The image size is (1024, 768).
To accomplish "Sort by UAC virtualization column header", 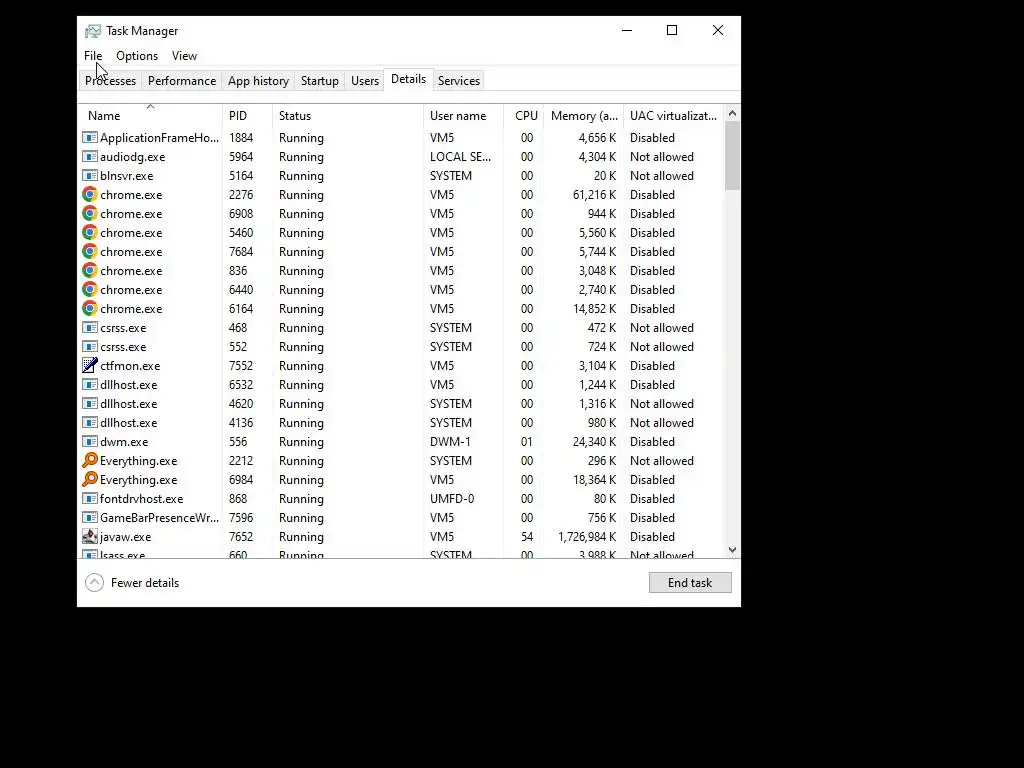I will [673, 116].
